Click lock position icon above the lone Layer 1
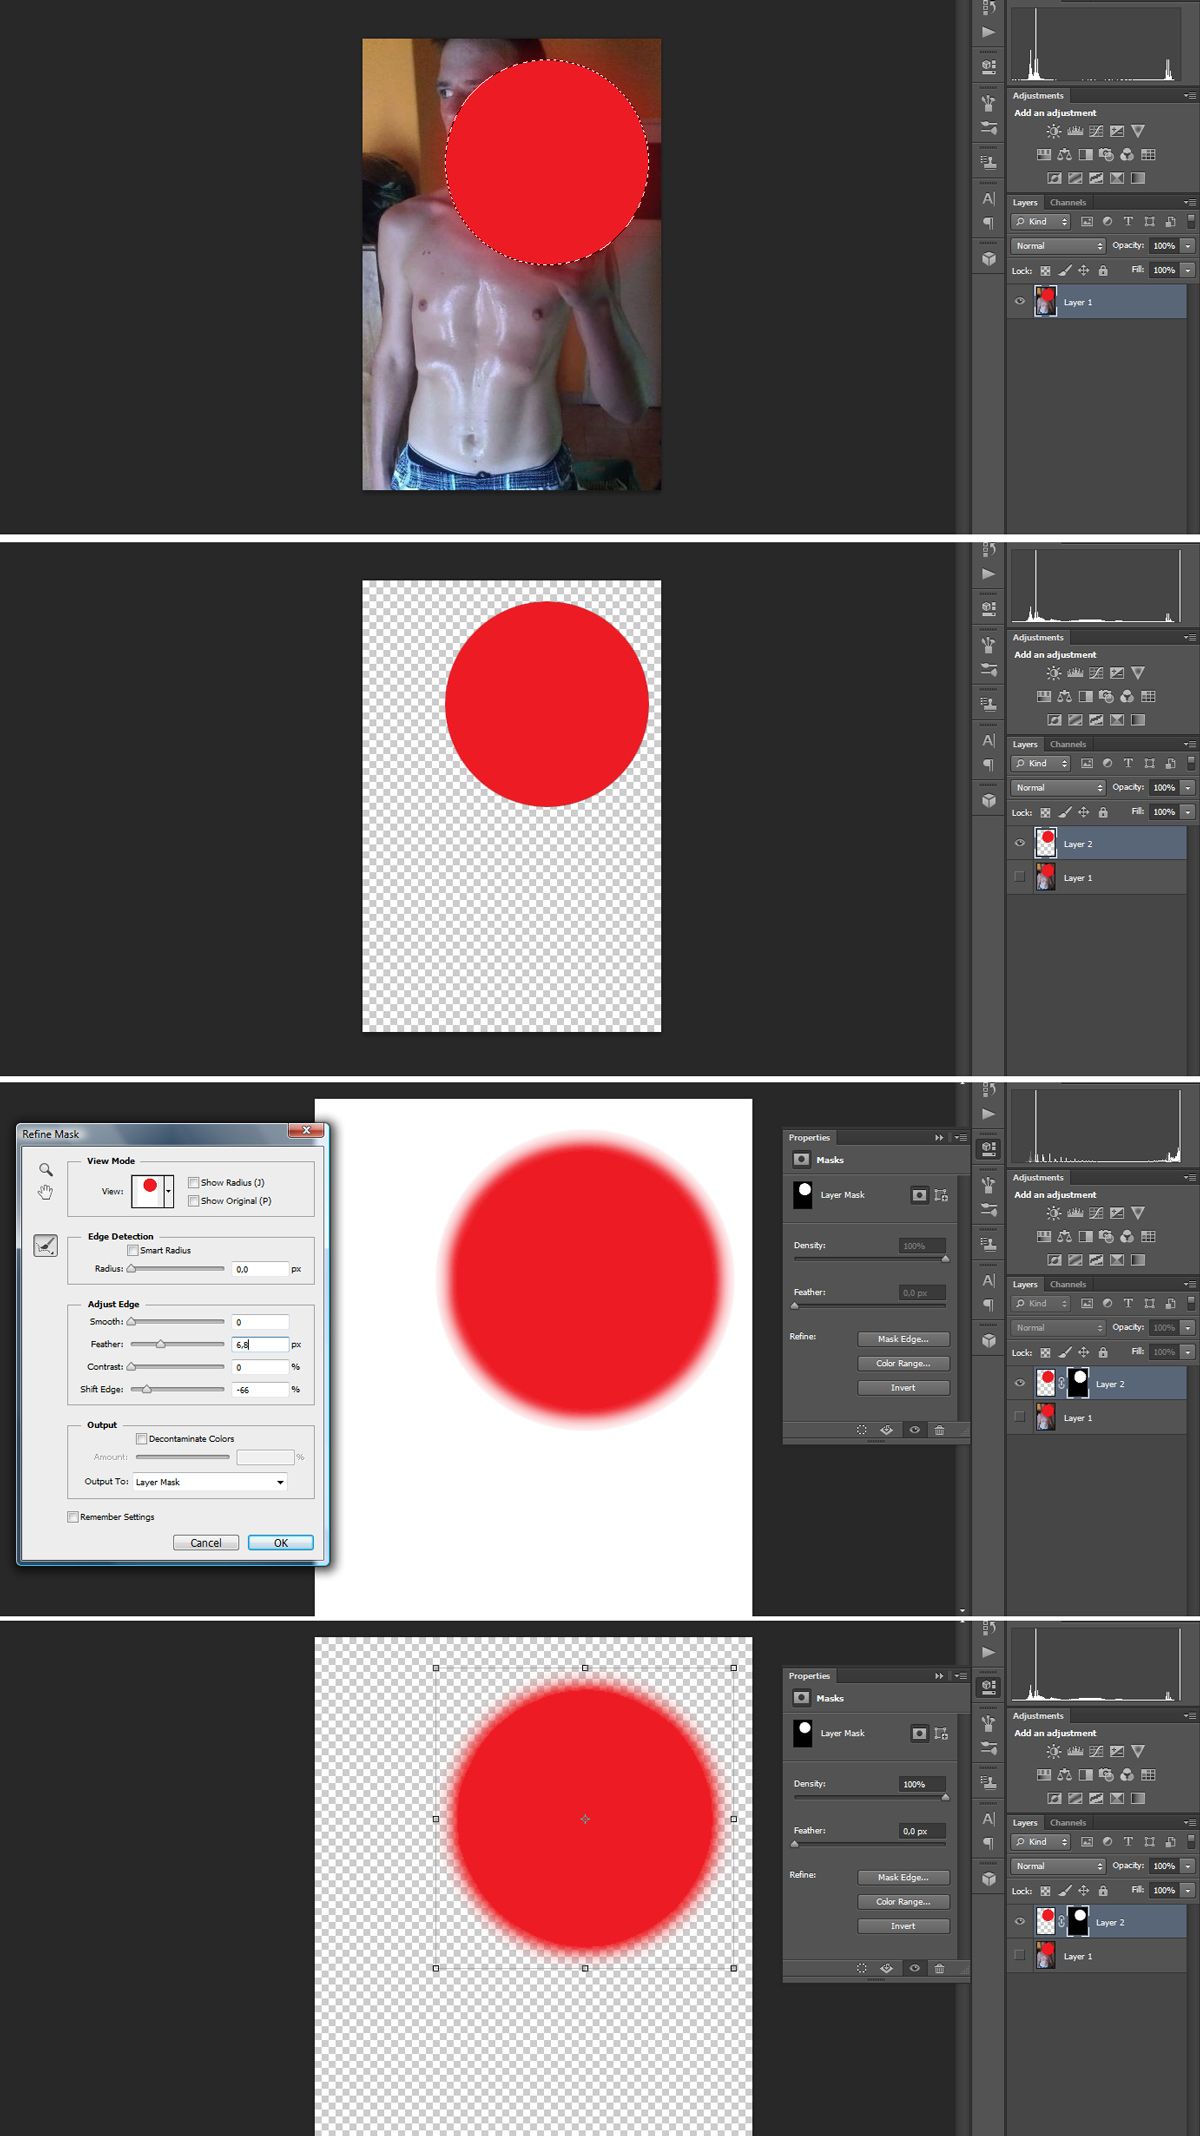Image resolution: width=1200 pixels, height=2136 pixels. 1083,271
